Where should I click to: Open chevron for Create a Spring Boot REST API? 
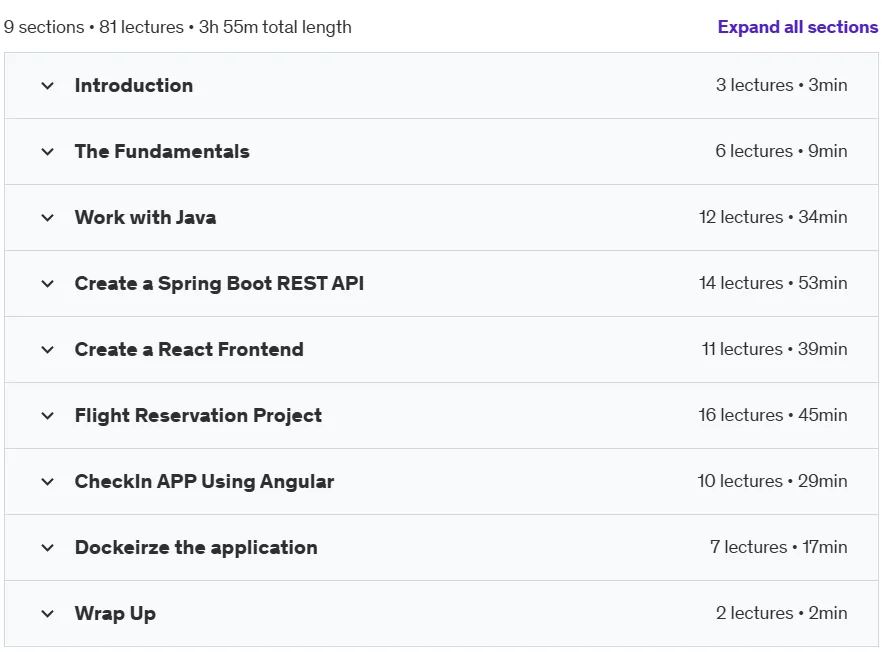(x=48, y=284)
